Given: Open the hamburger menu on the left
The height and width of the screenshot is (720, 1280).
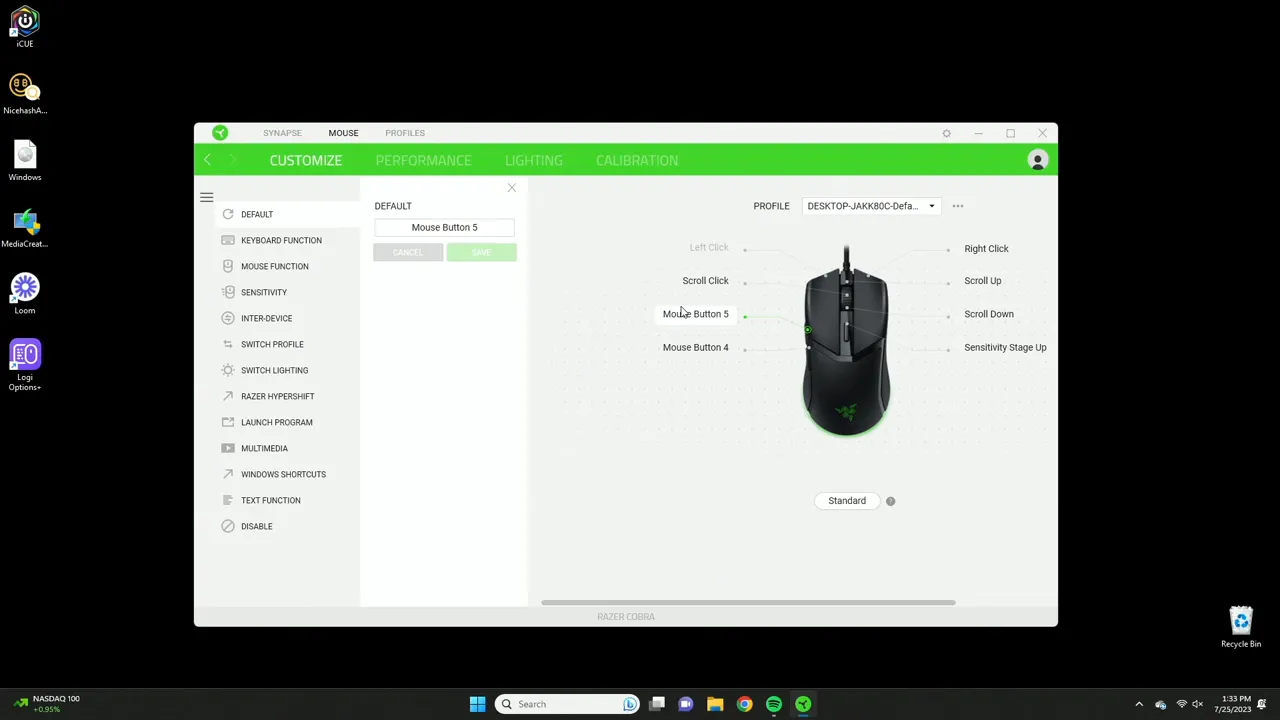Looking at the screenshot, I should [206, 197].
